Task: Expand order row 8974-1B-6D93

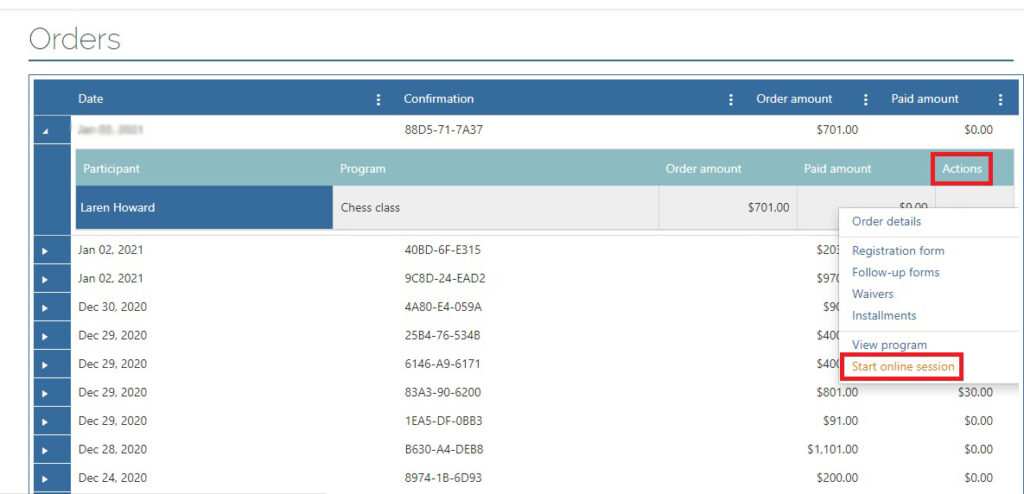Action: [46, 478]
